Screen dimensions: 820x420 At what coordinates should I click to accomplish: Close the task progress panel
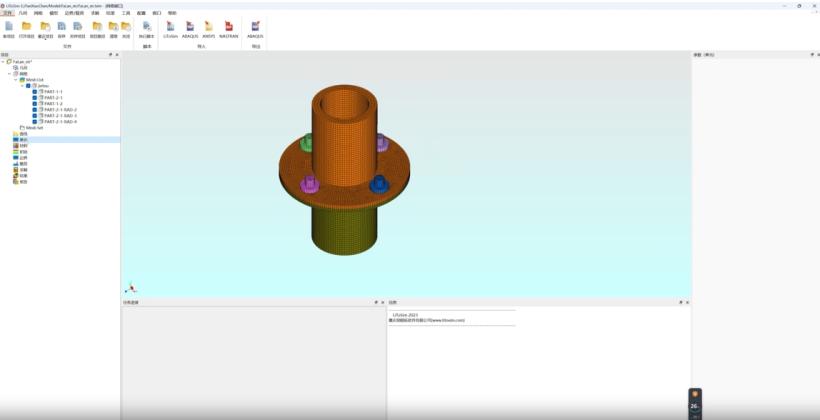point(382,302)
